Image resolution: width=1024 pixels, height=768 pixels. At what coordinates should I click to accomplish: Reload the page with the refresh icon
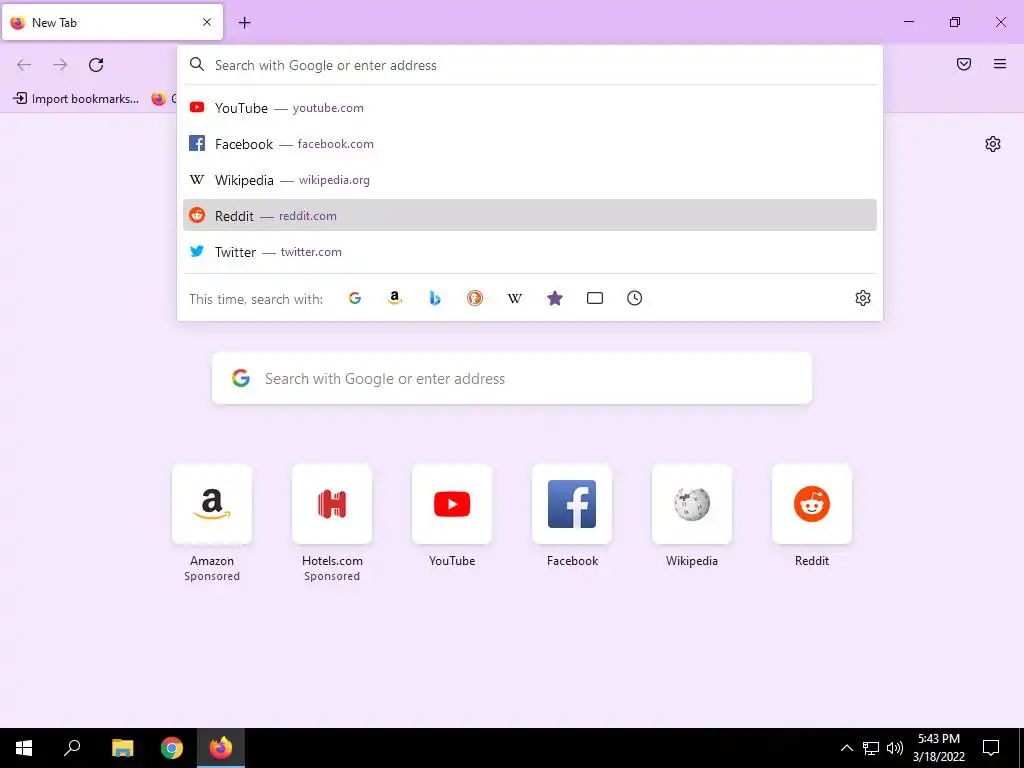[96, 65]
